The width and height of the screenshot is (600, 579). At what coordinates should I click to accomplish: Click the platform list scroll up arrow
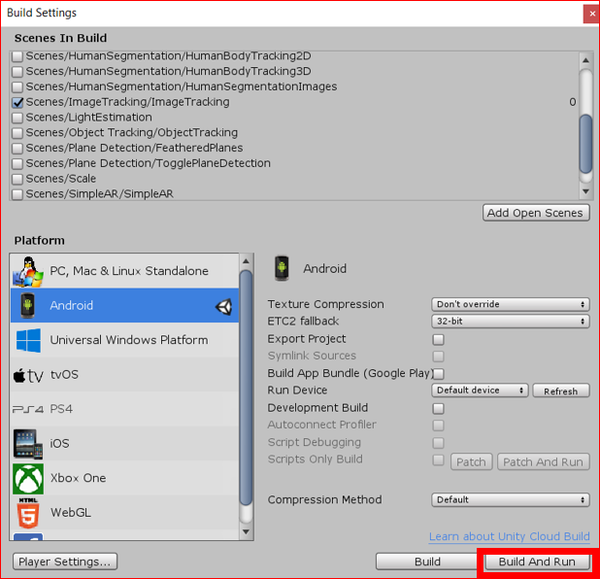pos(246,261)
